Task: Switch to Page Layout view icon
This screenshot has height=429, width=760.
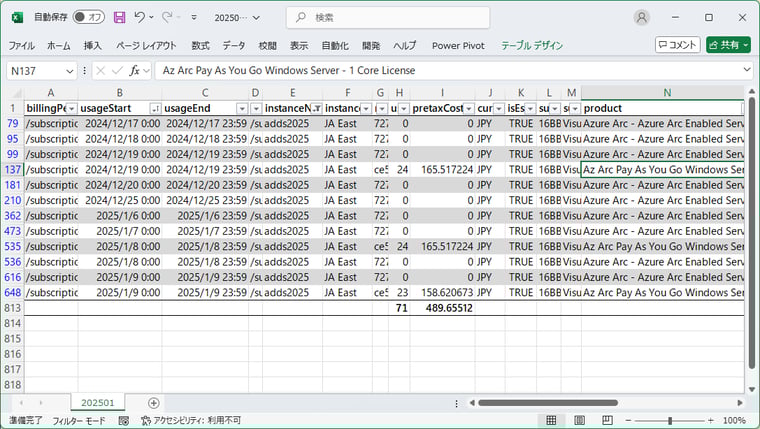Action: click(579, 420)
